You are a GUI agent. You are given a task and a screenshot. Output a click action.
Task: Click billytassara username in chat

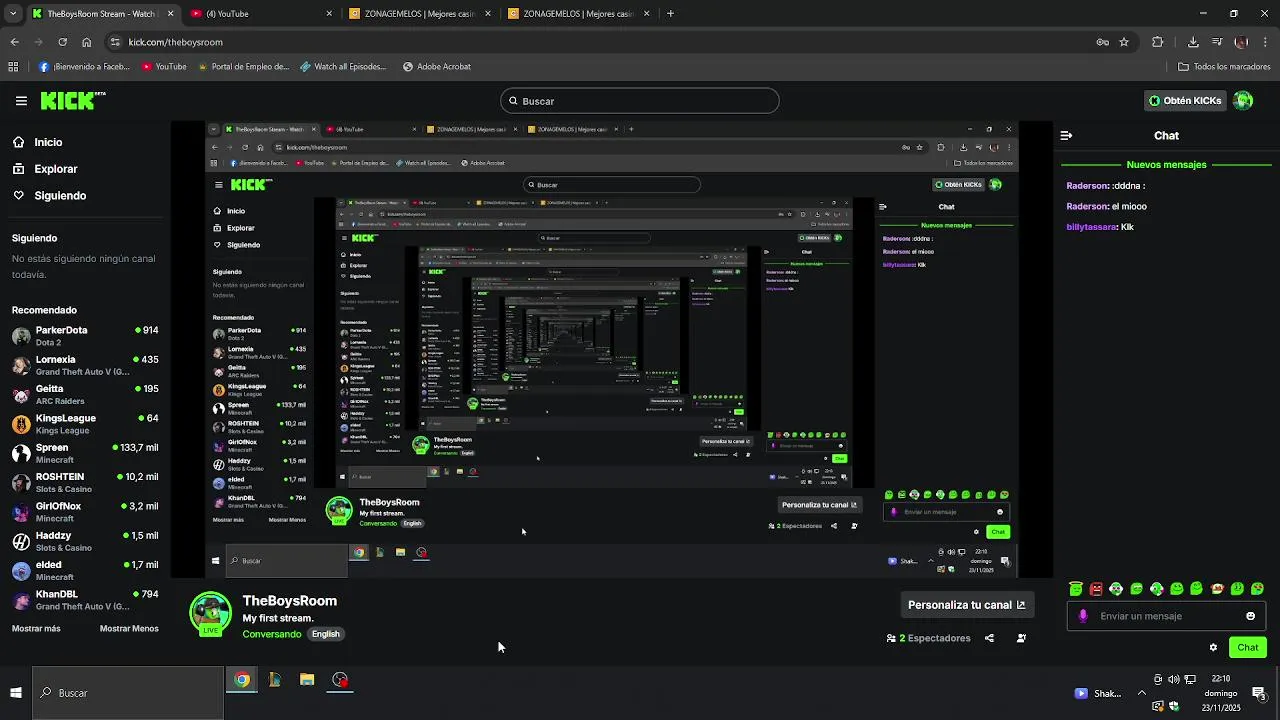tap(1091, 227)
